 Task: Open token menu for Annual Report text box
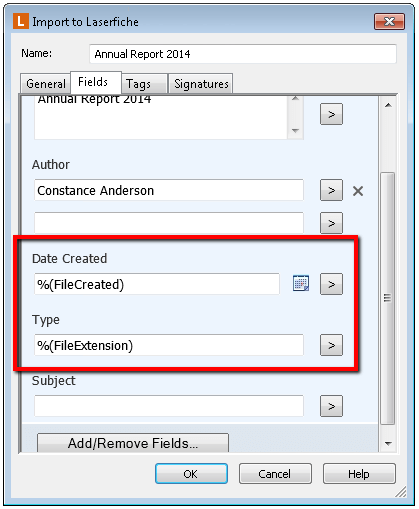[x=331, y=114]
